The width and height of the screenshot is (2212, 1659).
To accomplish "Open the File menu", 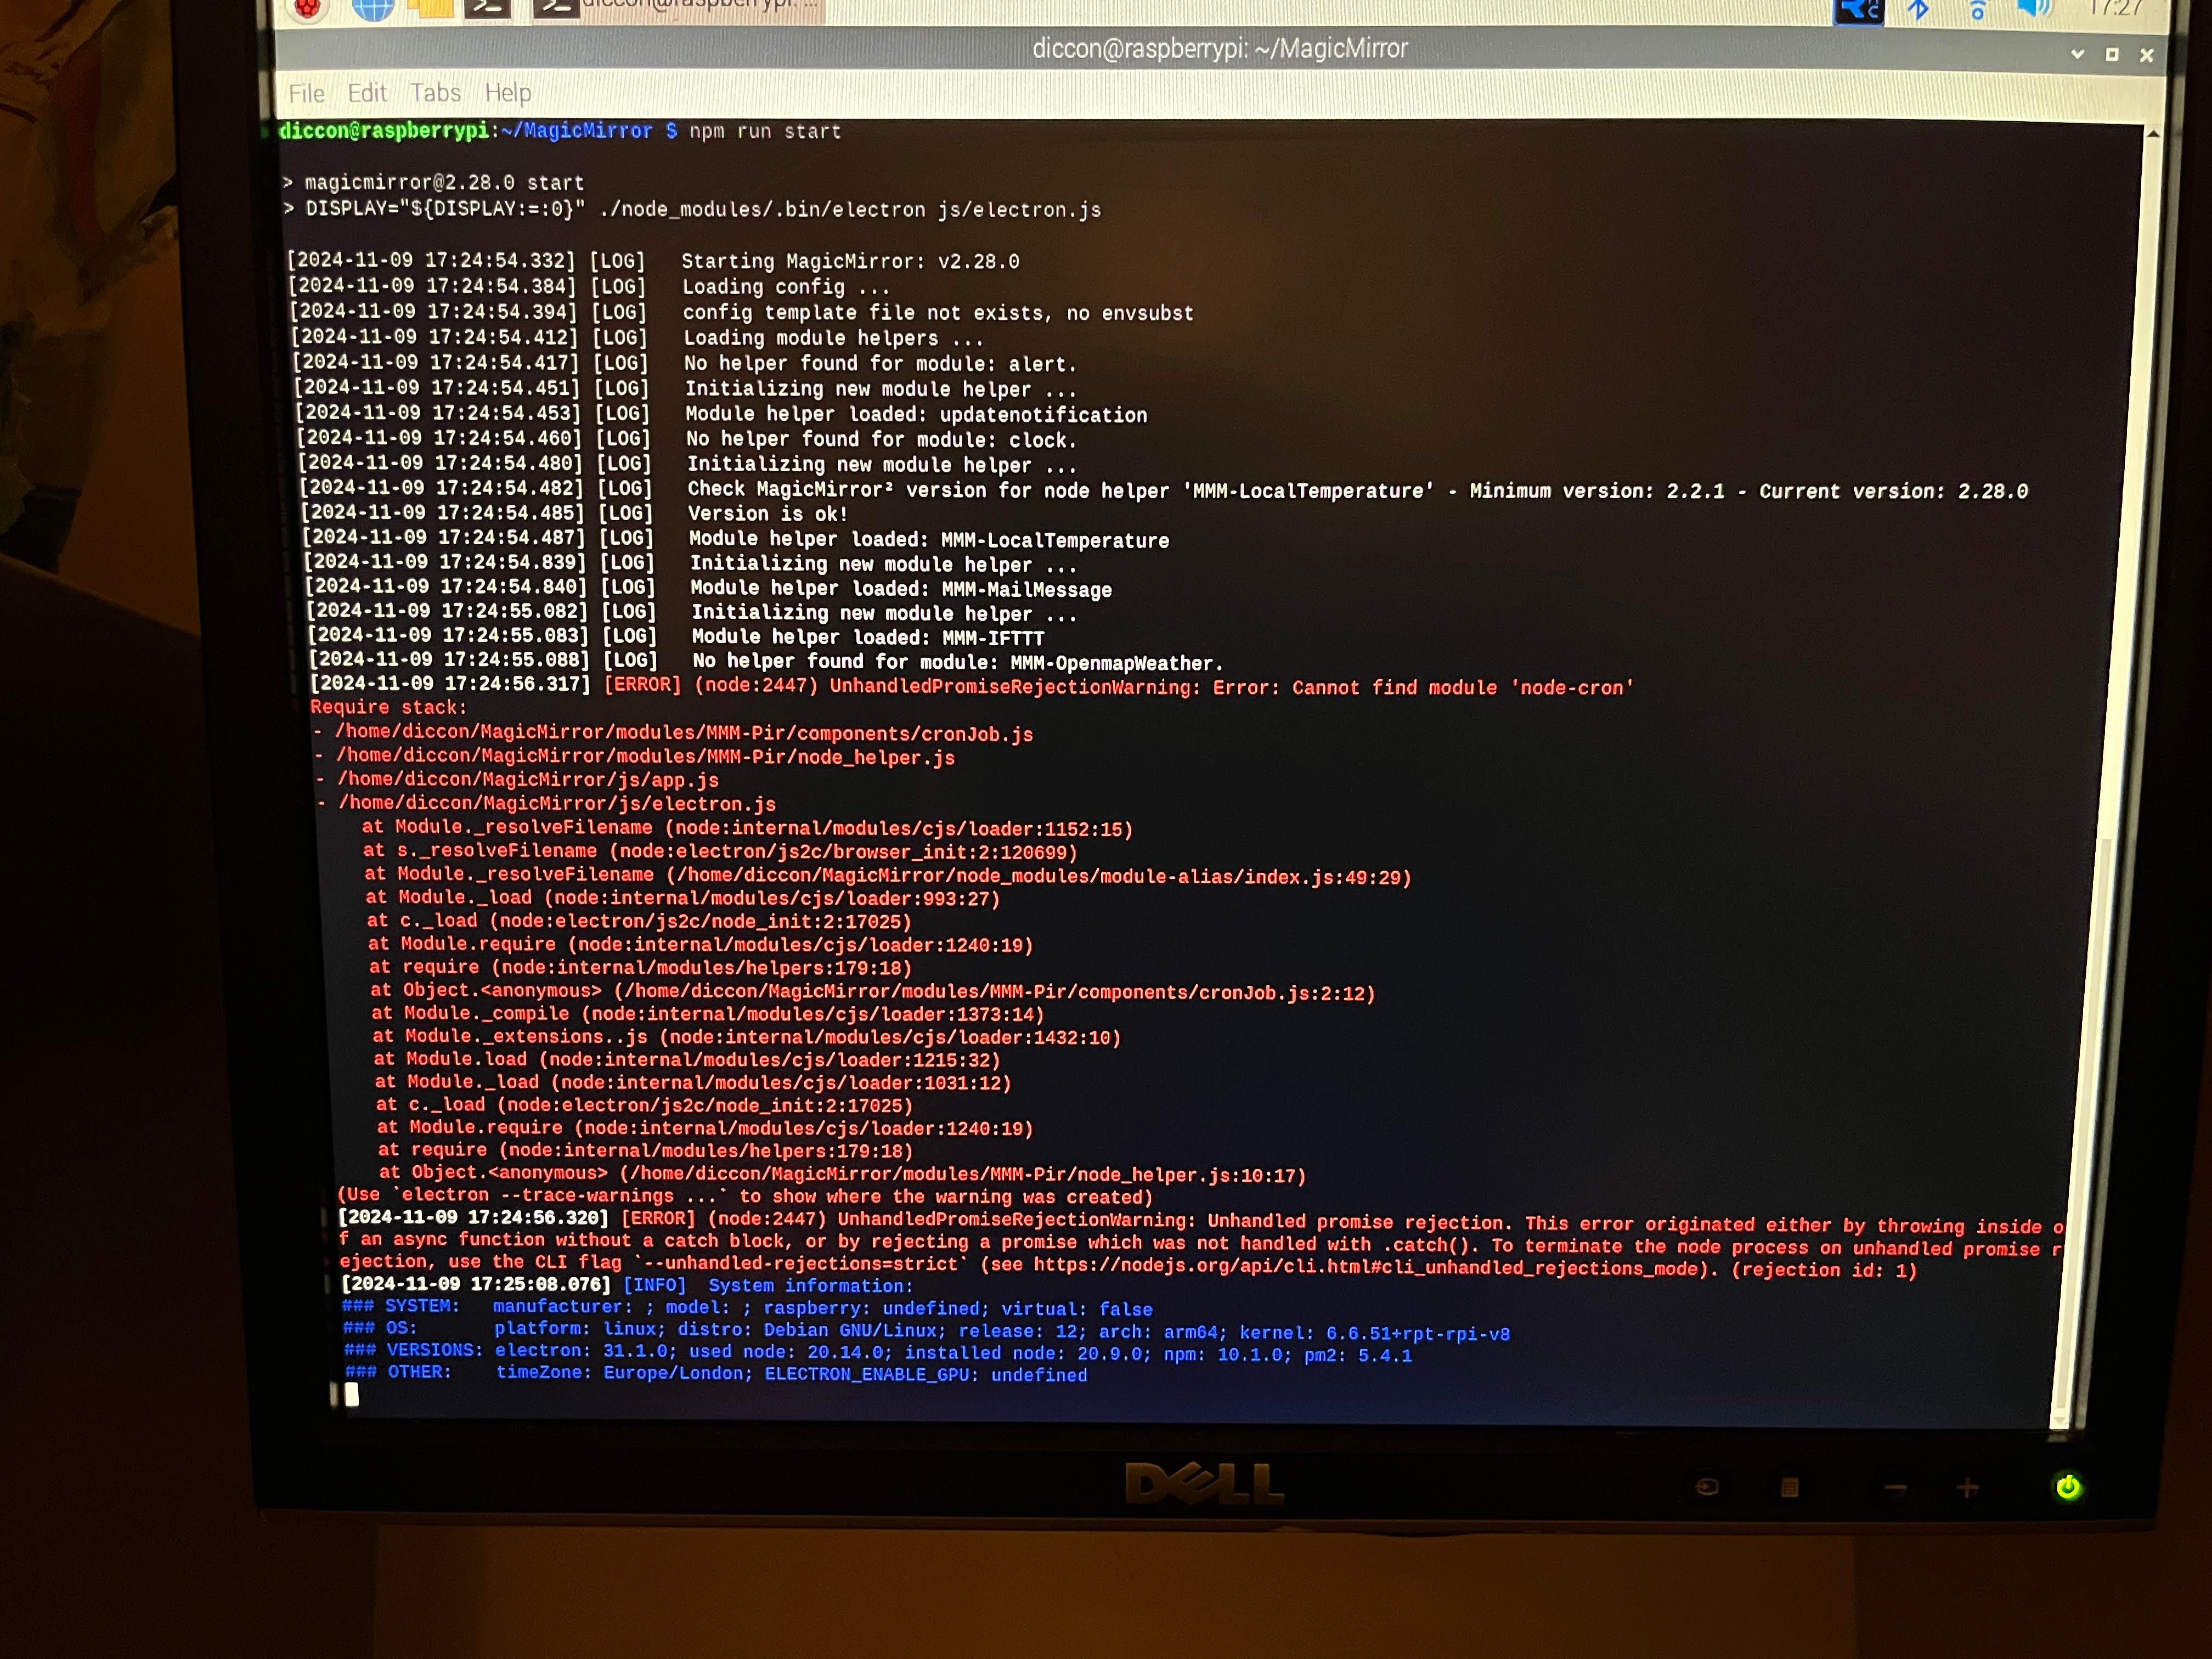I will (x=306, y=94).
